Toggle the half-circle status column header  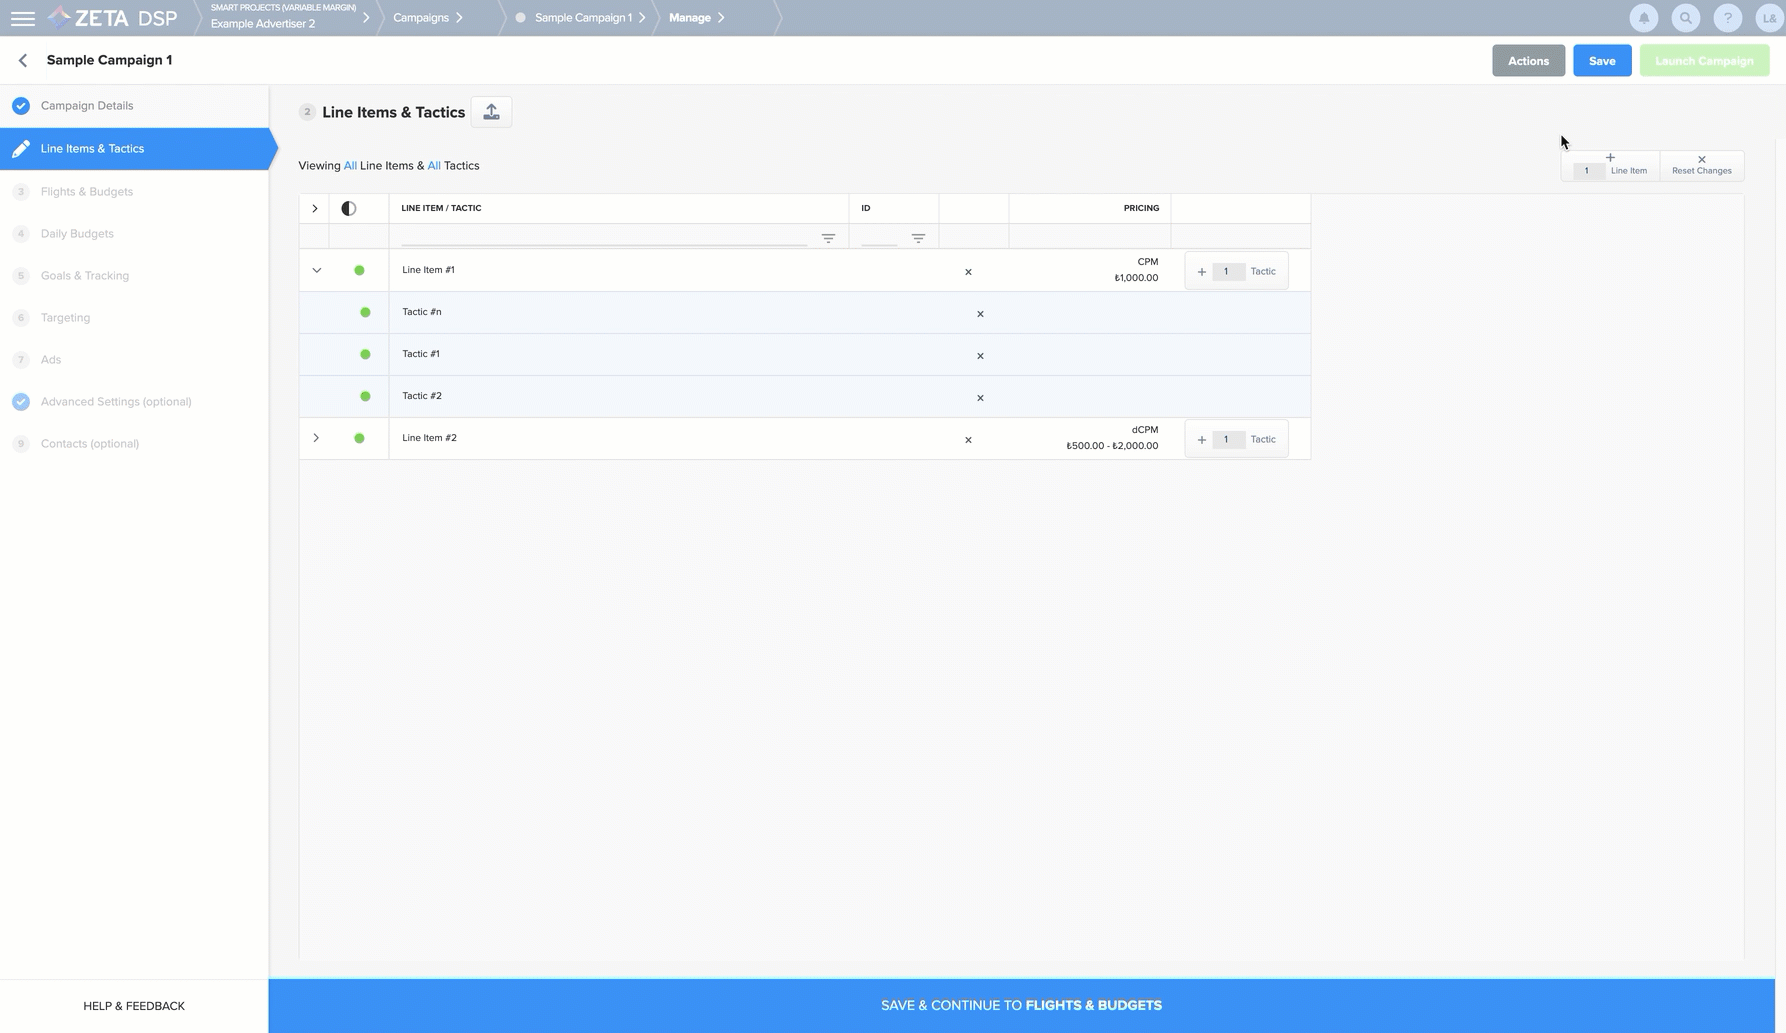[x=348, y=208]
